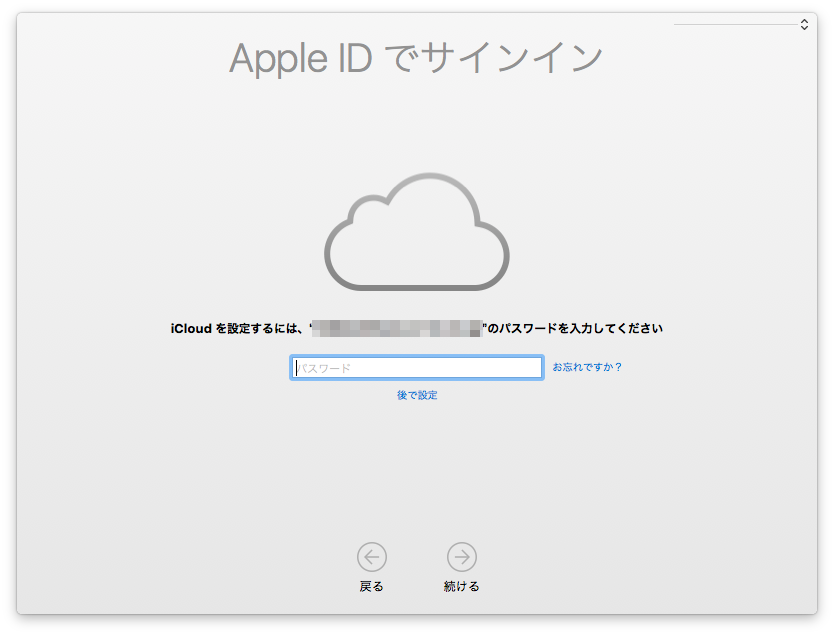Focus the パスワード password field

416,367
